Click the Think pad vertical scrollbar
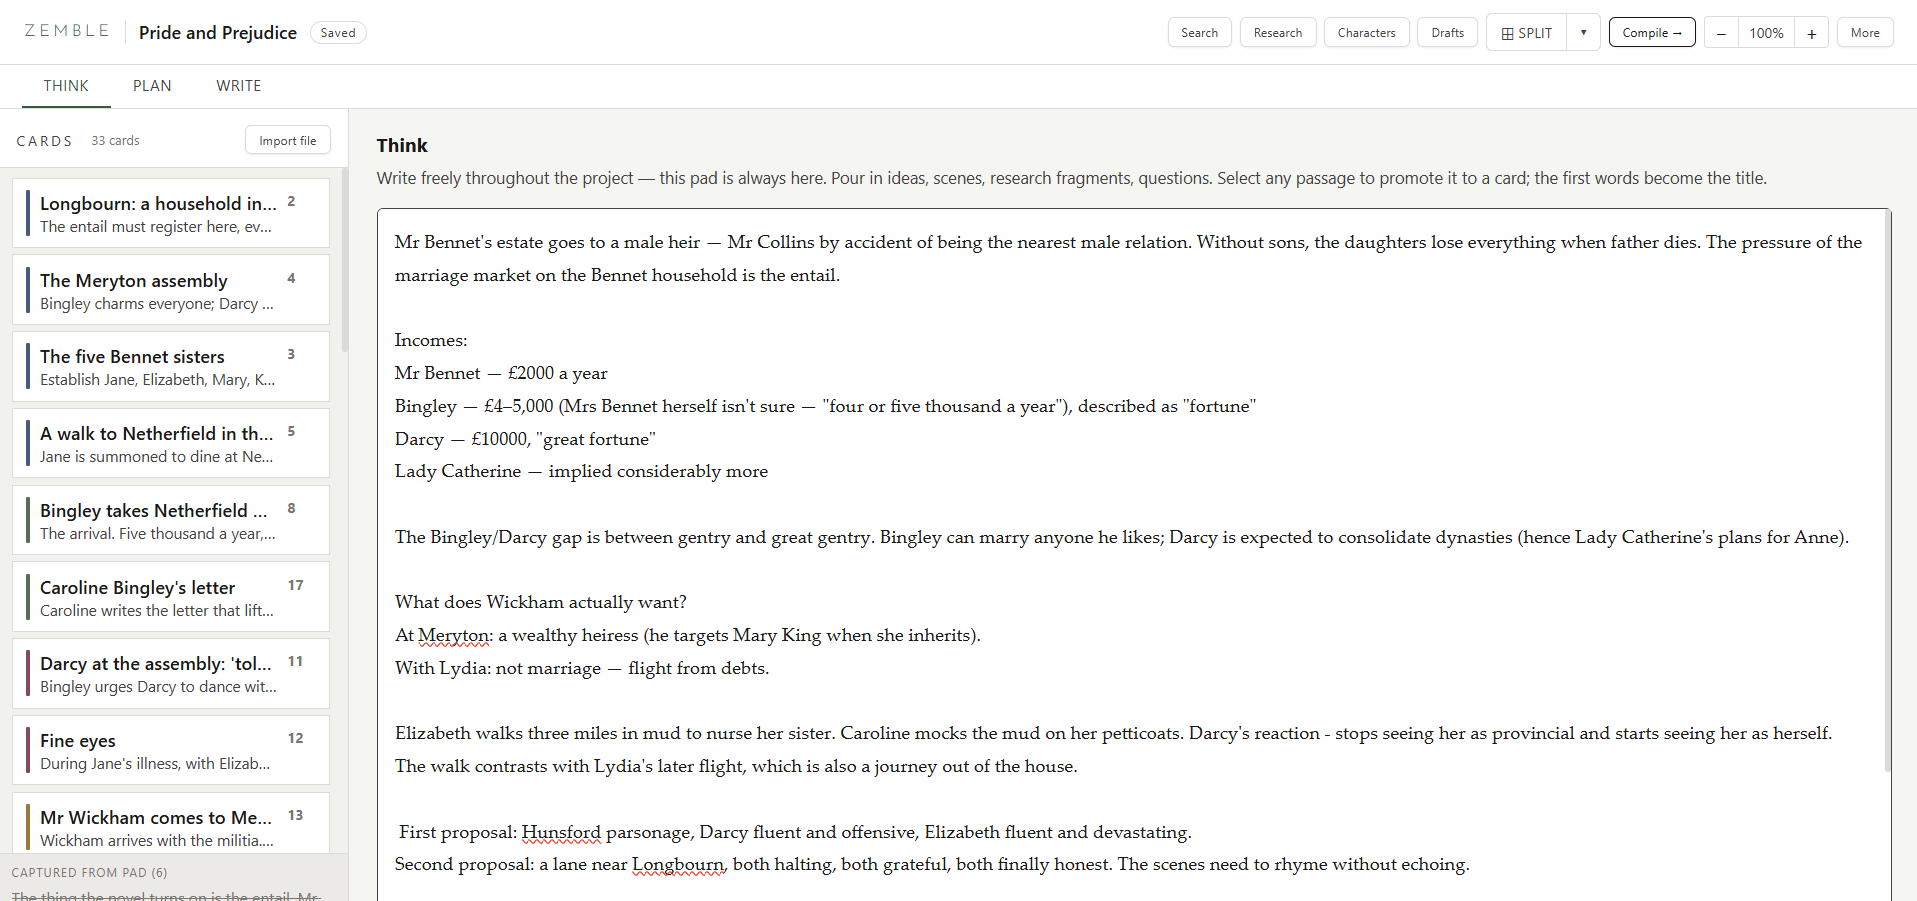Image resolution: width=1917 pixels, height=901 pixels. (x=1887, y=490)
